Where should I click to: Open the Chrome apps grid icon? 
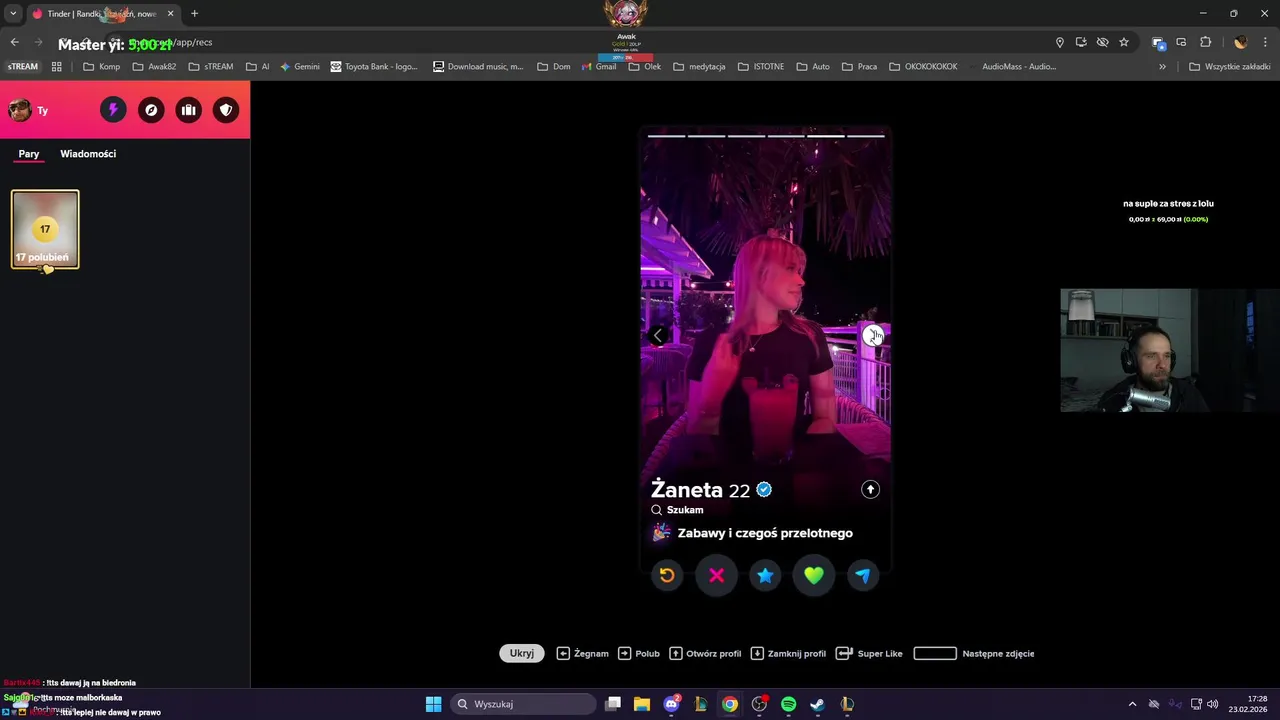[x=56, y=67]
